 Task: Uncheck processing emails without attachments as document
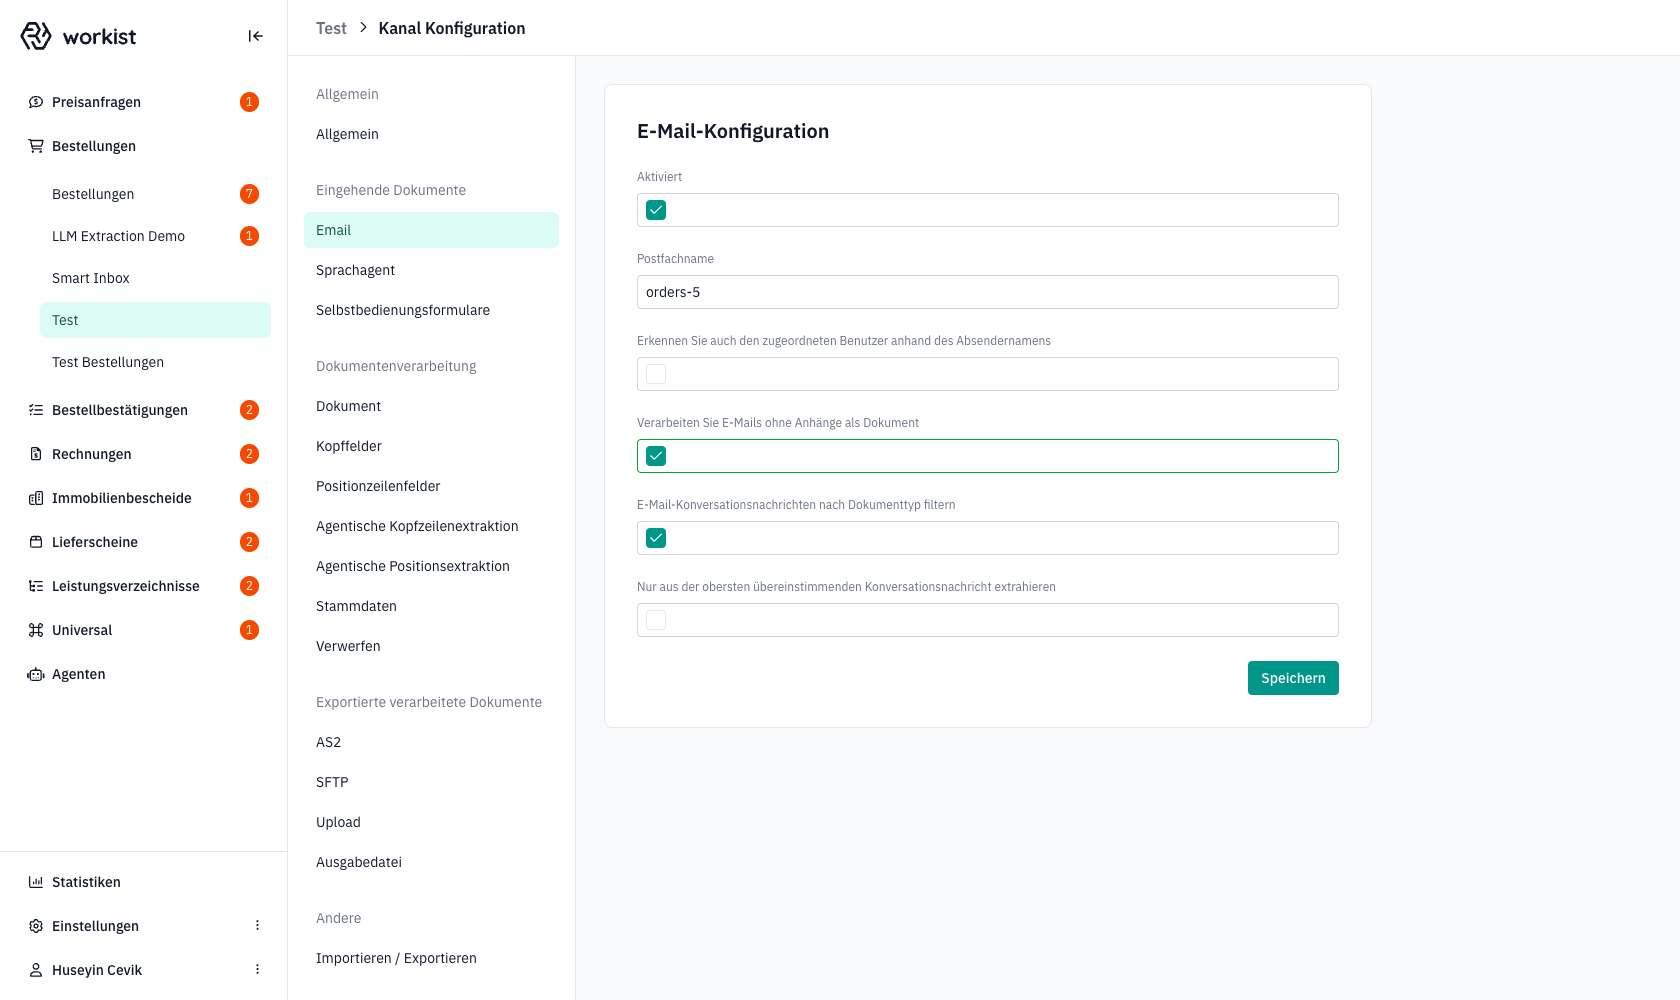coord(656,456)
